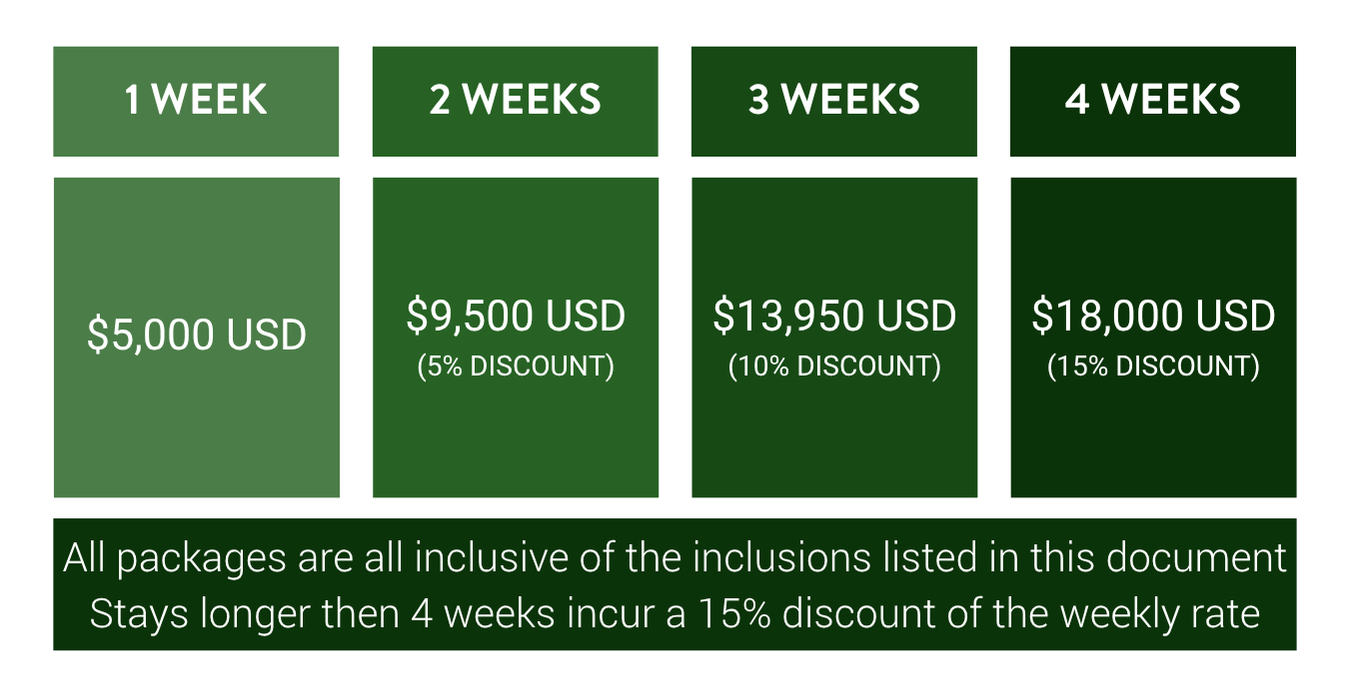Pick the $9,500 USD price
This screenshot has height=697, width=1350.
click(x=515, y=316)
